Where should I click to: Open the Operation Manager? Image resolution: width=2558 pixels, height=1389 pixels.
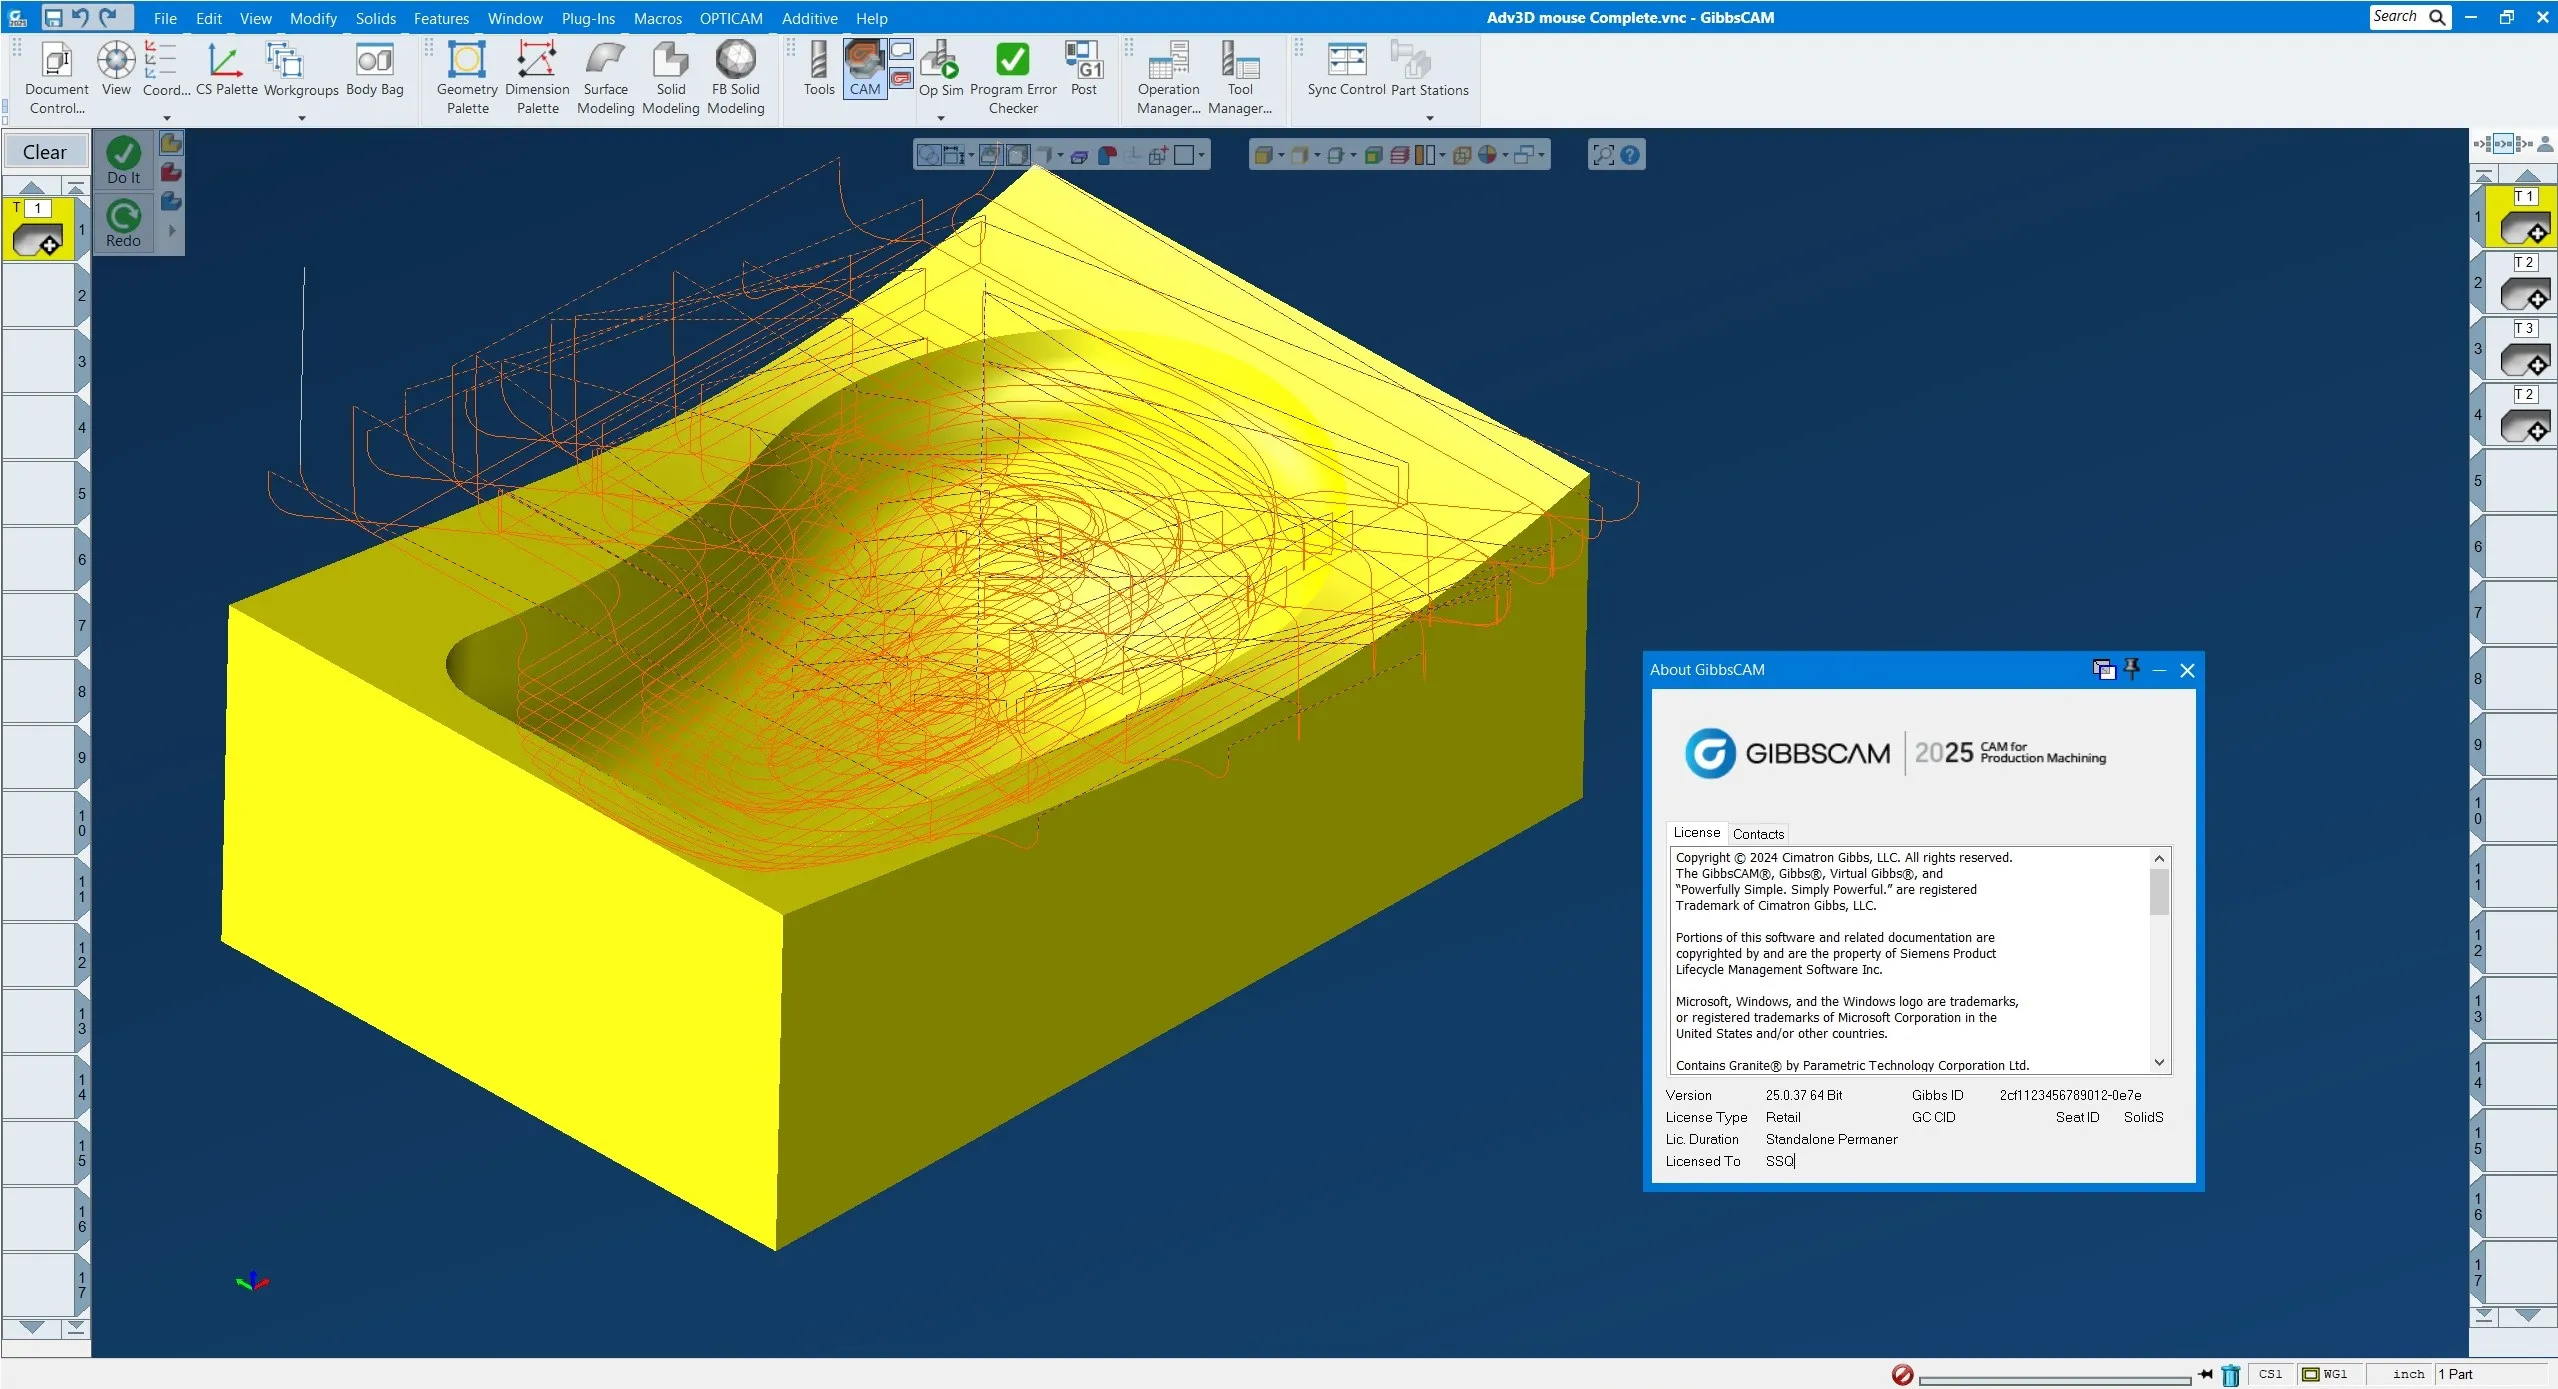tap(1168, 78)
